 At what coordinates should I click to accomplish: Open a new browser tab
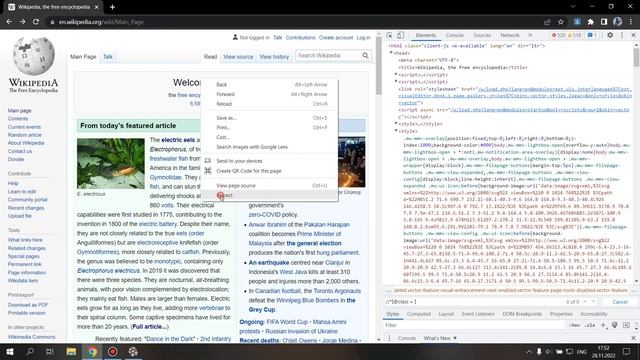[x=112, y=7]
